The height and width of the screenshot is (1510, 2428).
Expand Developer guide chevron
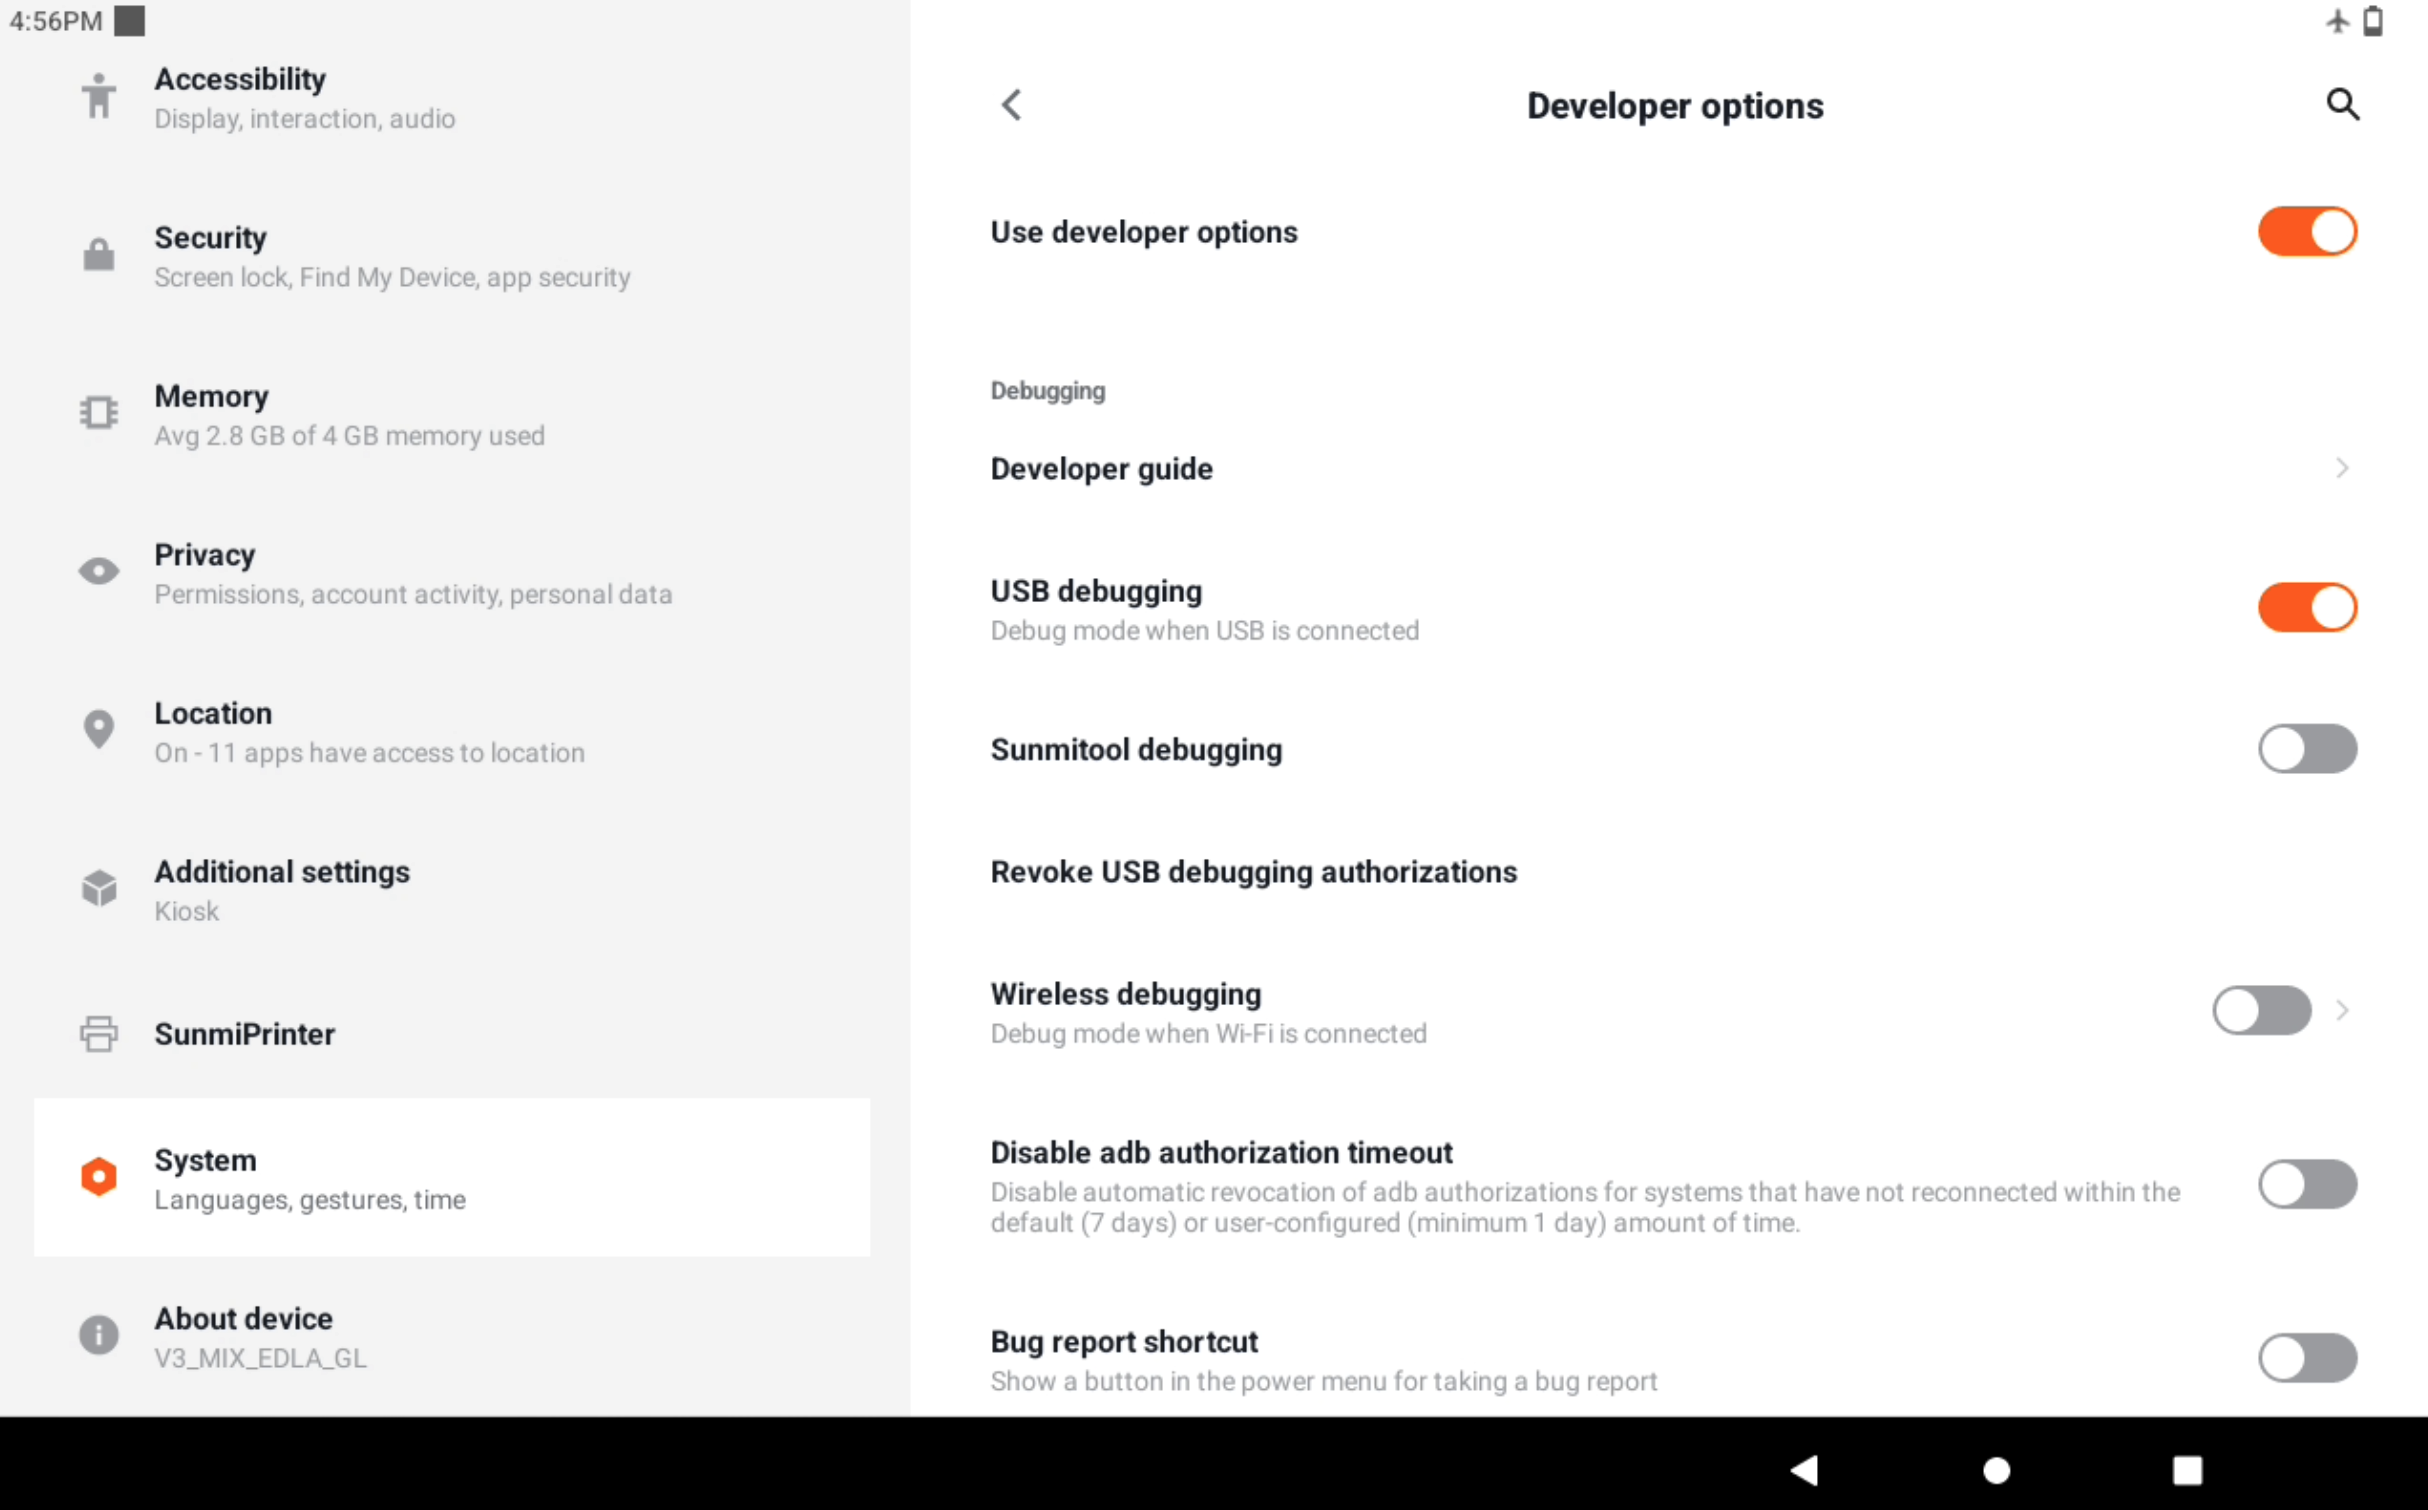coord(2341,468)
